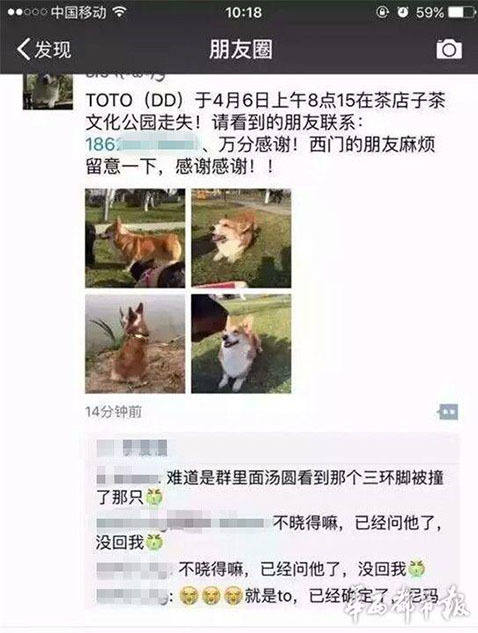This screenshot has width=478, height=633.
Task: Open the poster's corgi avatar
Action: [48, 92]
